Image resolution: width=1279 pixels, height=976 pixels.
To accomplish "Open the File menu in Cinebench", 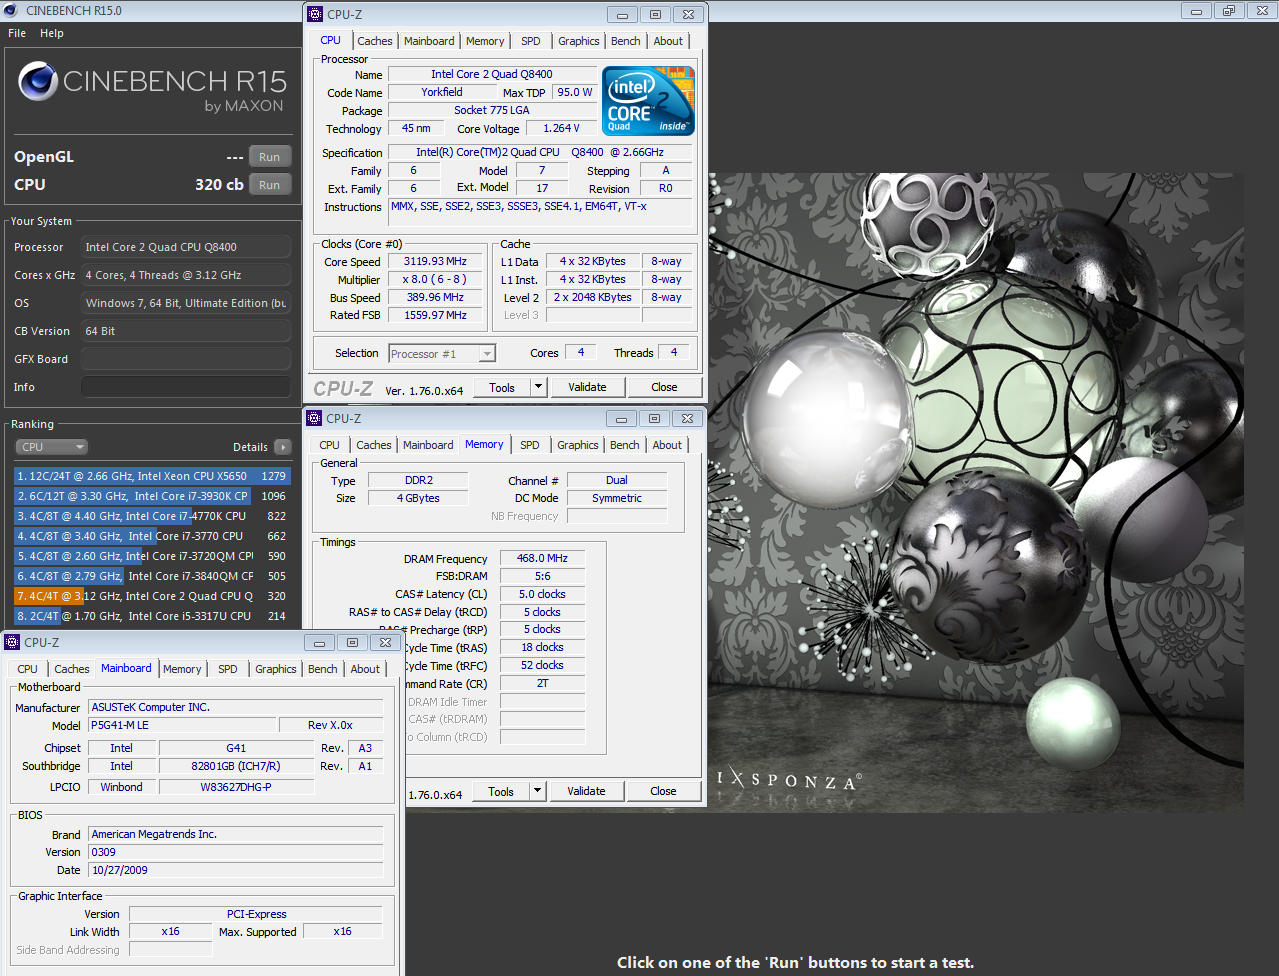I will point(17,33).
